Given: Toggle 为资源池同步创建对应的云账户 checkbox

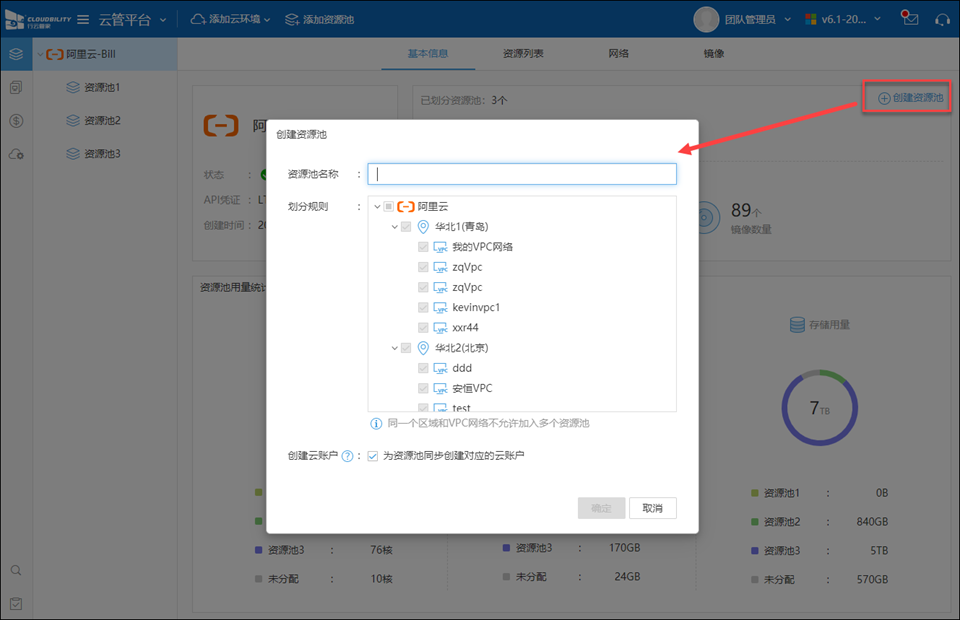Looking at the screenshot, I should coord(372,456).
